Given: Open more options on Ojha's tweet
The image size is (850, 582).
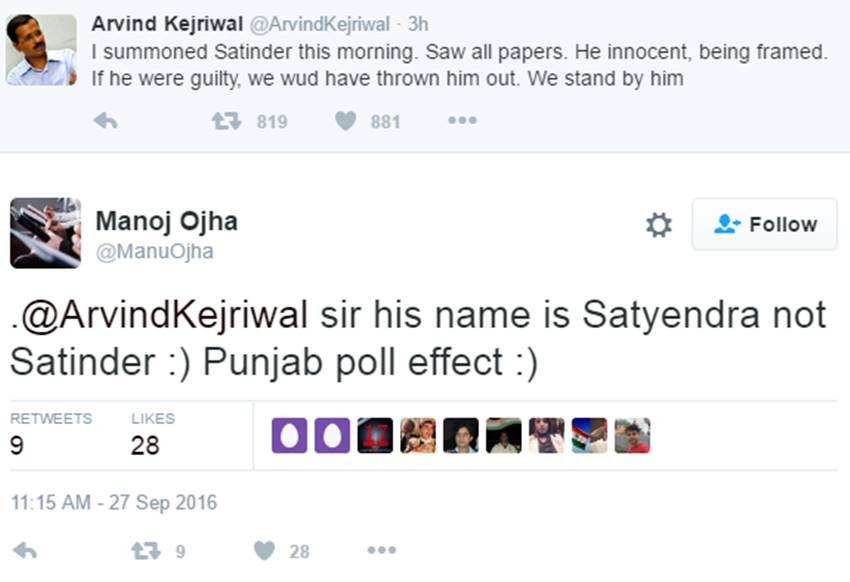Looking at the screenshot, I should coord(380,550).
